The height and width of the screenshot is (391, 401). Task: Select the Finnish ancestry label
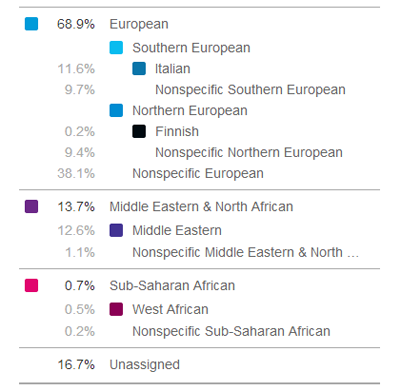pyautogui.click(x=177, y=131)
